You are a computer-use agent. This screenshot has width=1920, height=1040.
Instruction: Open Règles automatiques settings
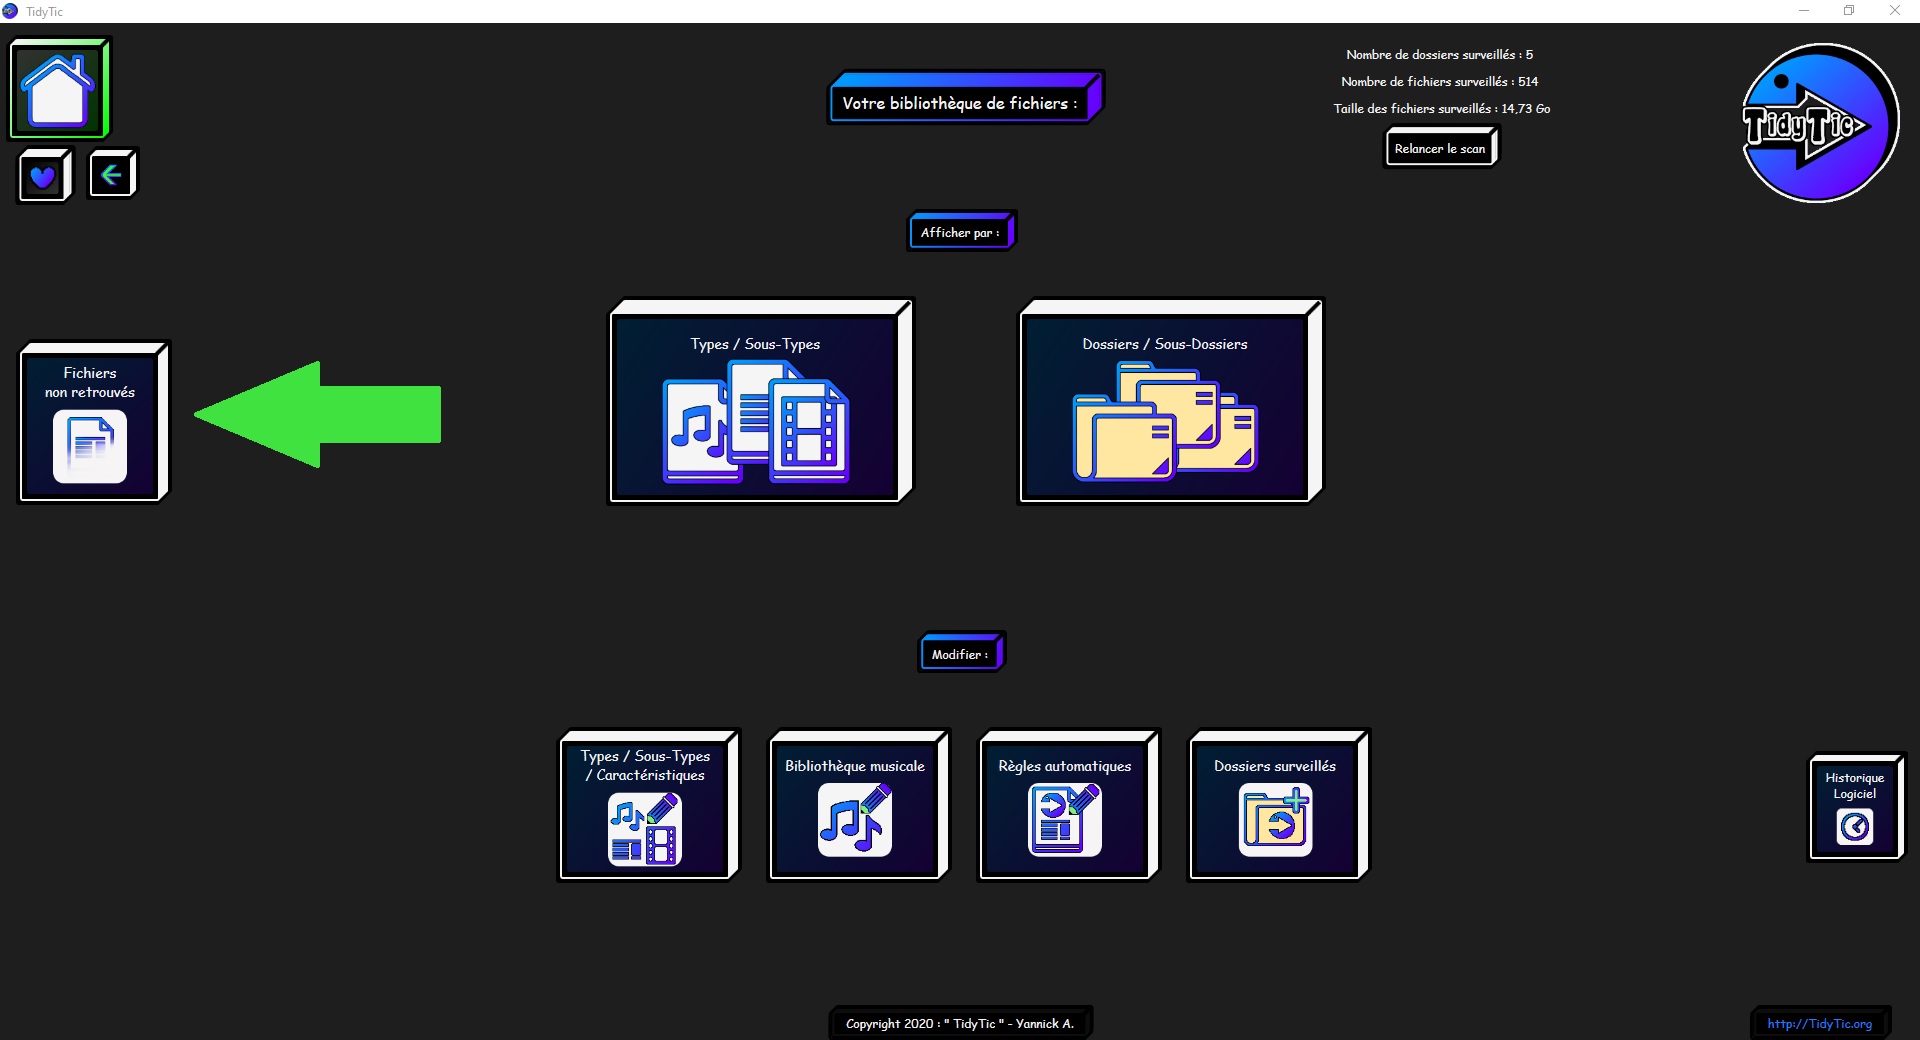point(1068,806)
